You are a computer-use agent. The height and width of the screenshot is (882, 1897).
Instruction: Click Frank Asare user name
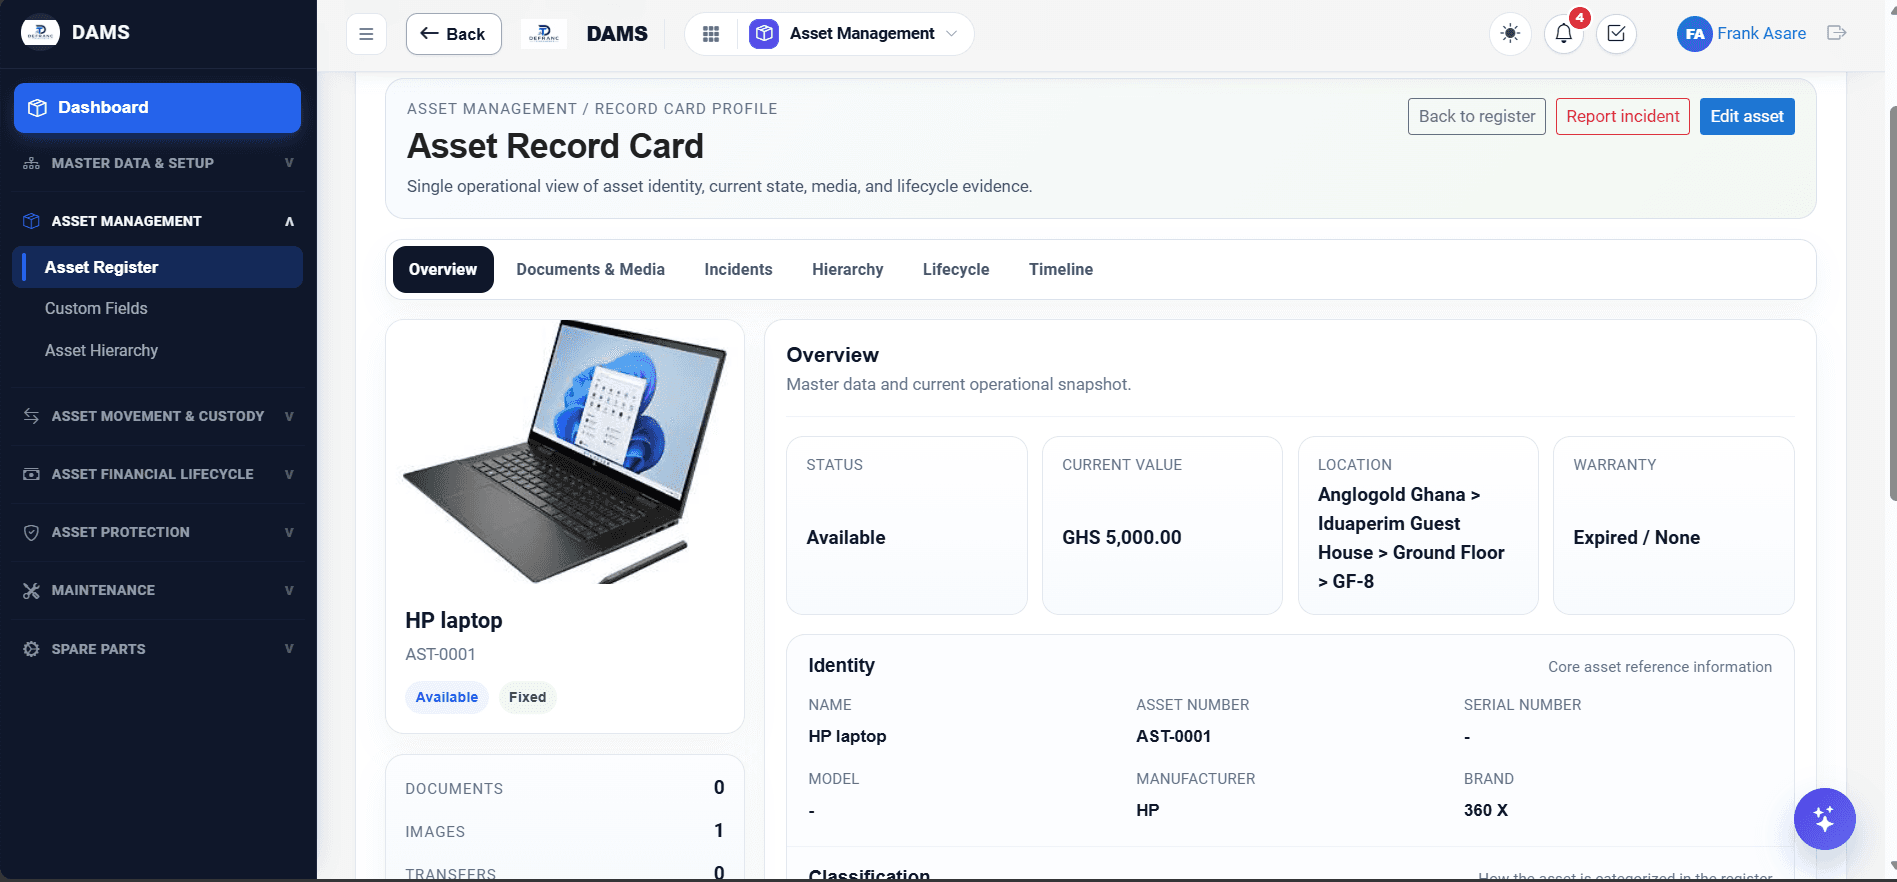(x=1761, y=33)
